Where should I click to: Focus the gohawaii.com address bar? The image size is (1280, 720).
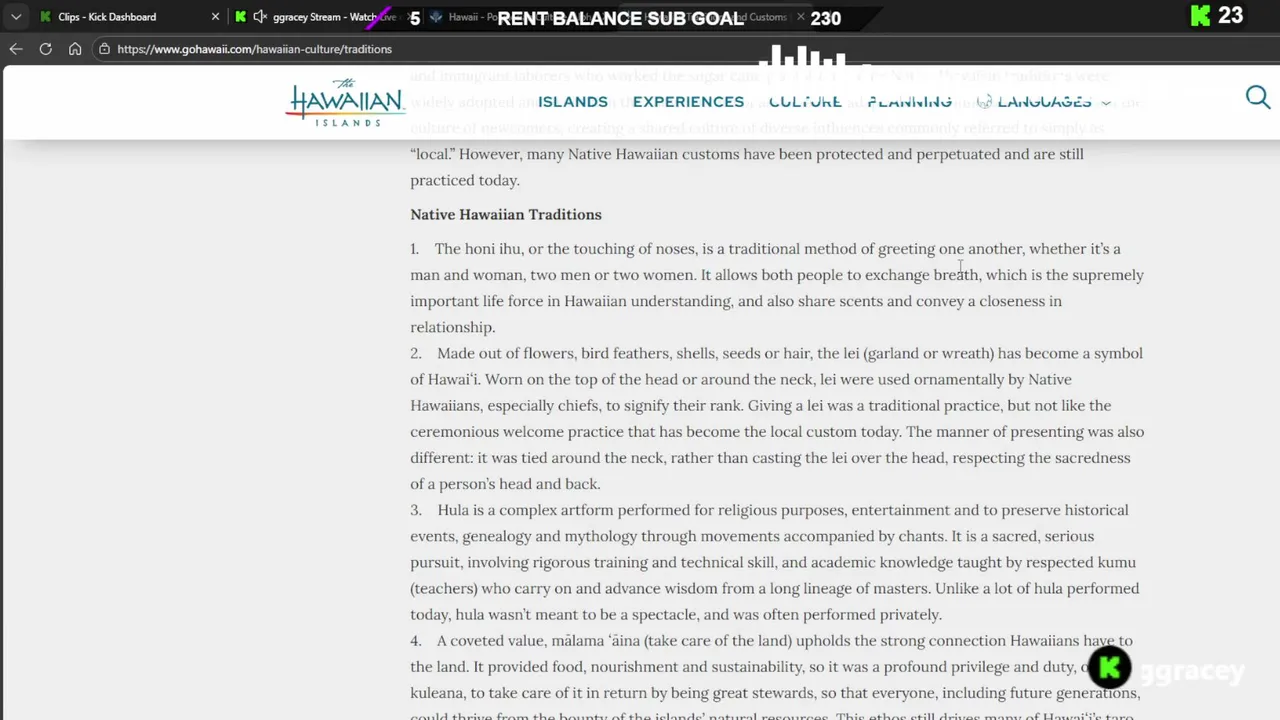click(254, 49)
